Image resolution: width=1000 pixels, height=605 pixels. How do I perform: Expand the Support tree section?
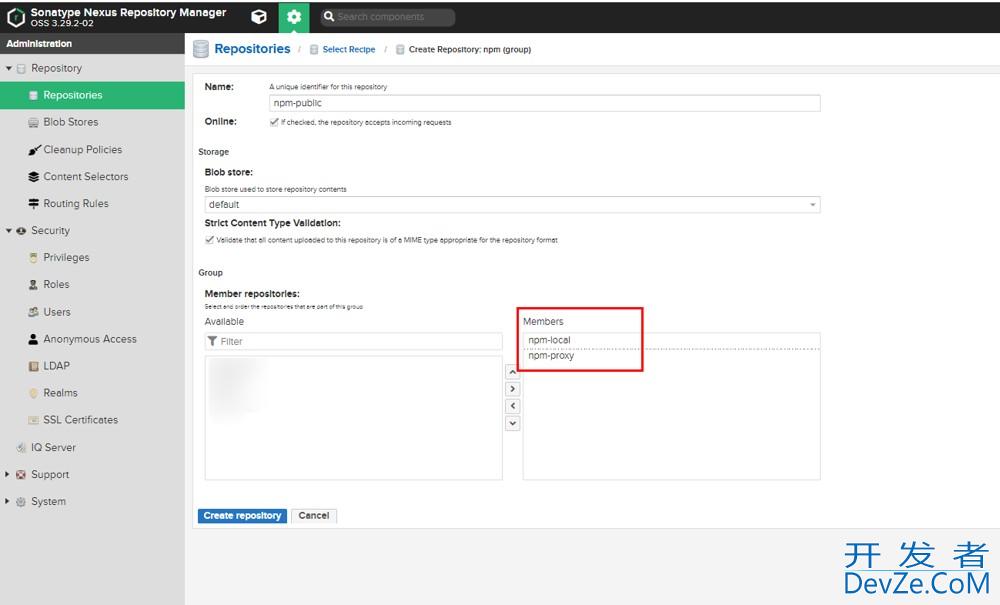(8, 474)
